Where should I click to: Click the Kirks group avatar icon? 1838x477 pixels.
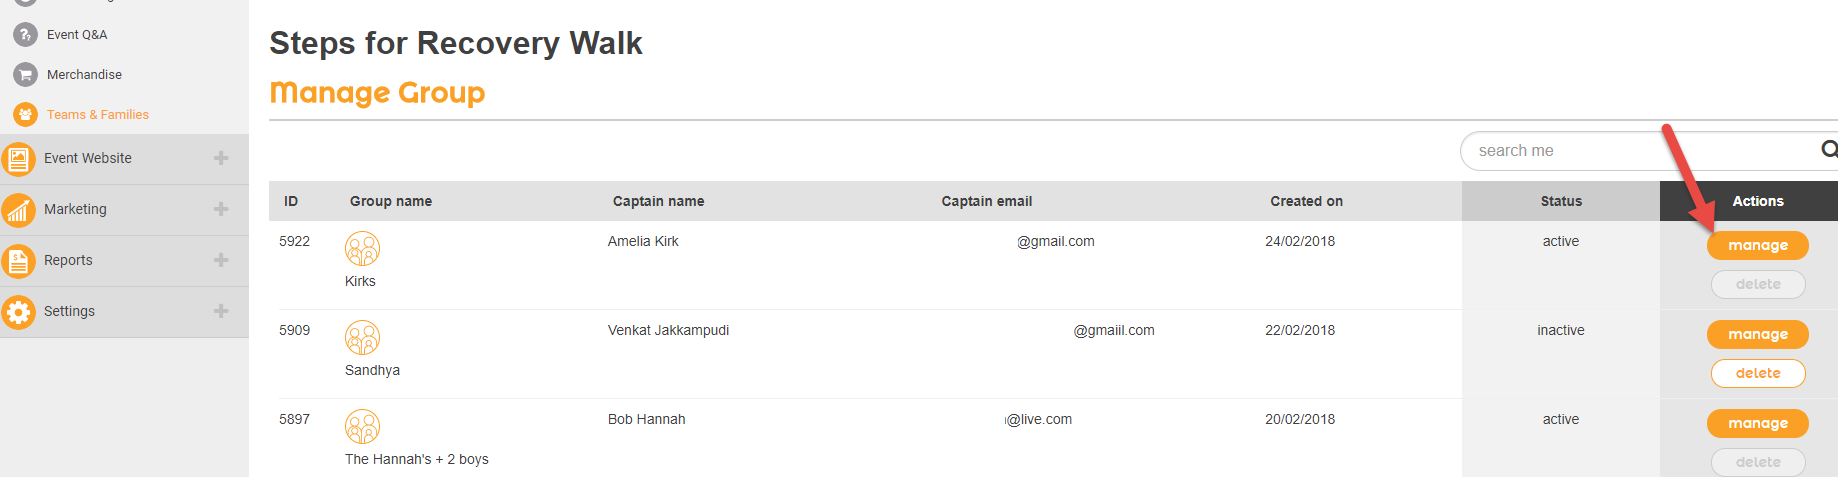click(362, 248)
